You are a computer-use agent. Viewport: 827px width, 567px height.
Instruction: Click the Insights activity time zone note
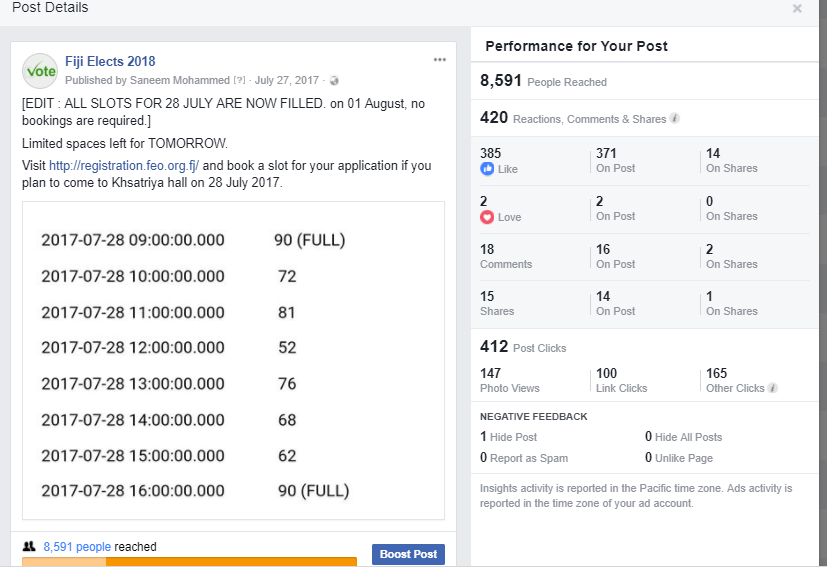point(636,496)
